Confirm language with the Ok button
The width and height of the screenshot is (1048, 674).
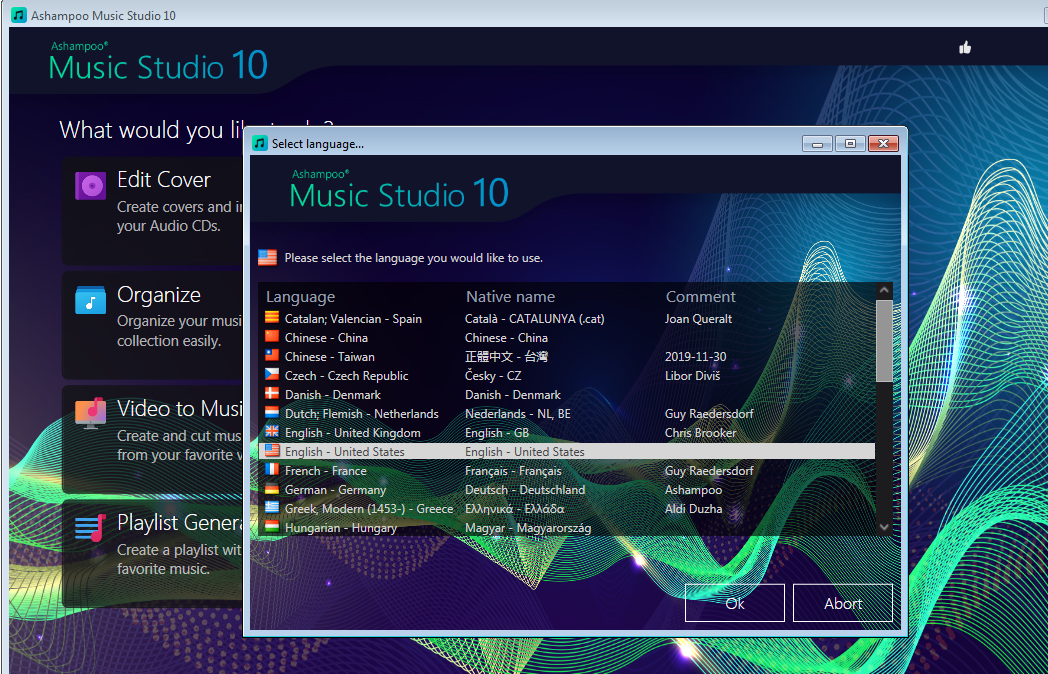click(x=735, y=603)
